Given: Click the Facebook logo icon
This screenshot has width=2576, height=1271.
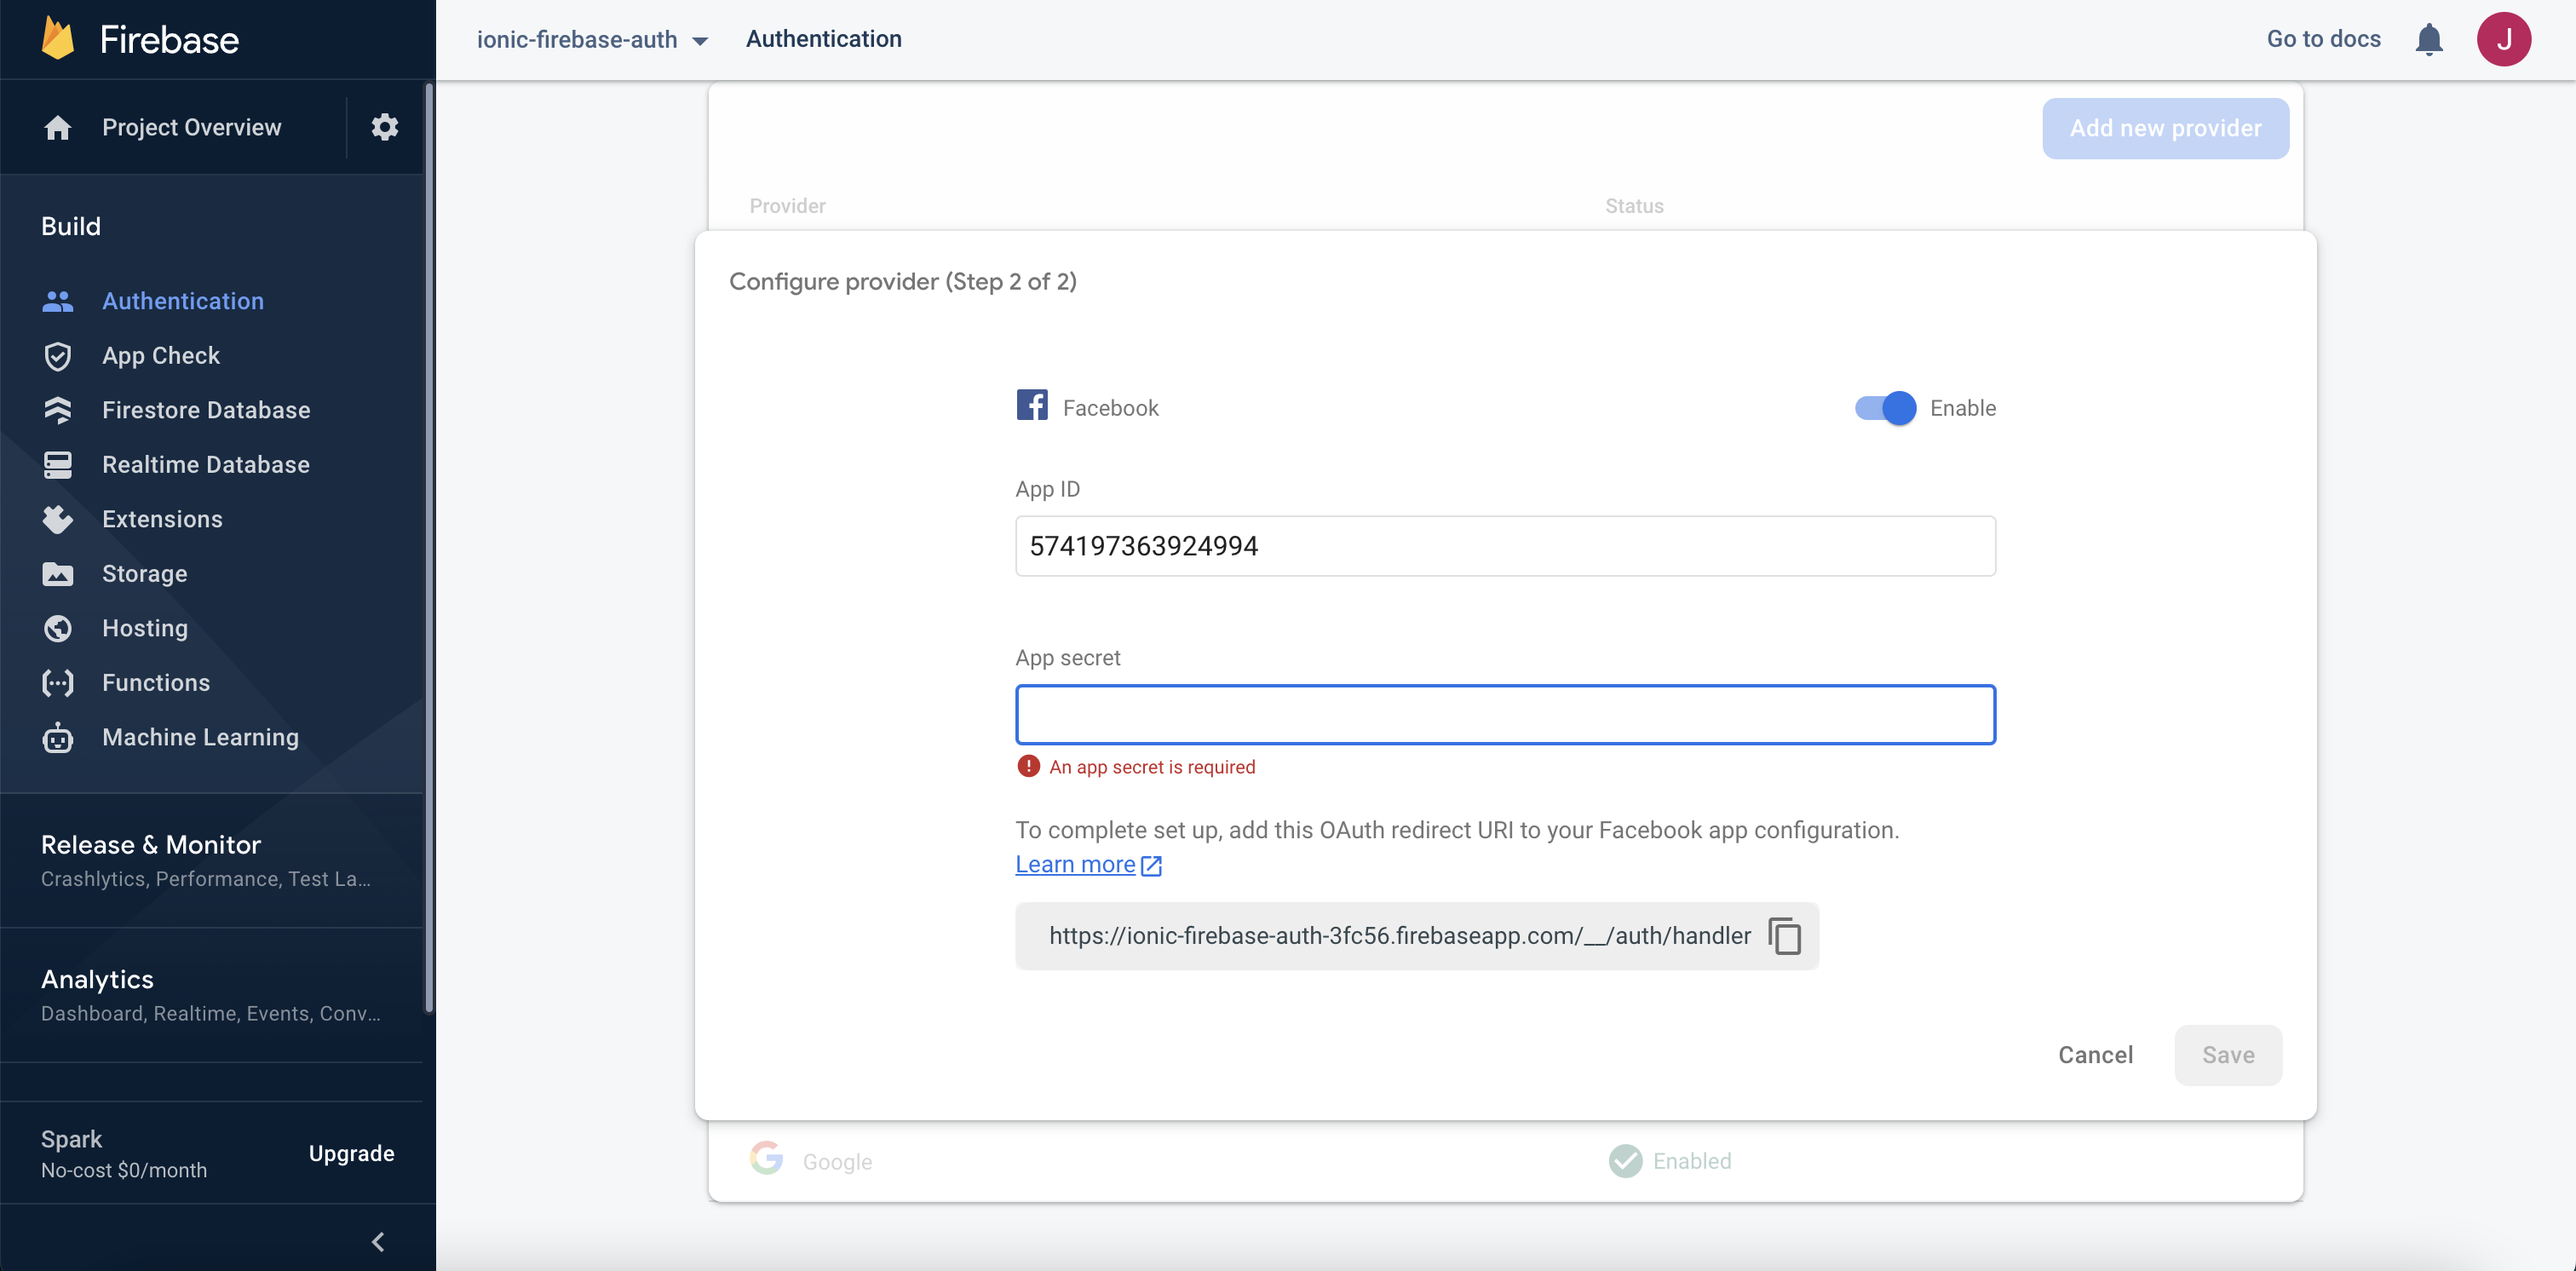Looking at the screenshot, I should (x=1032, y=405).
